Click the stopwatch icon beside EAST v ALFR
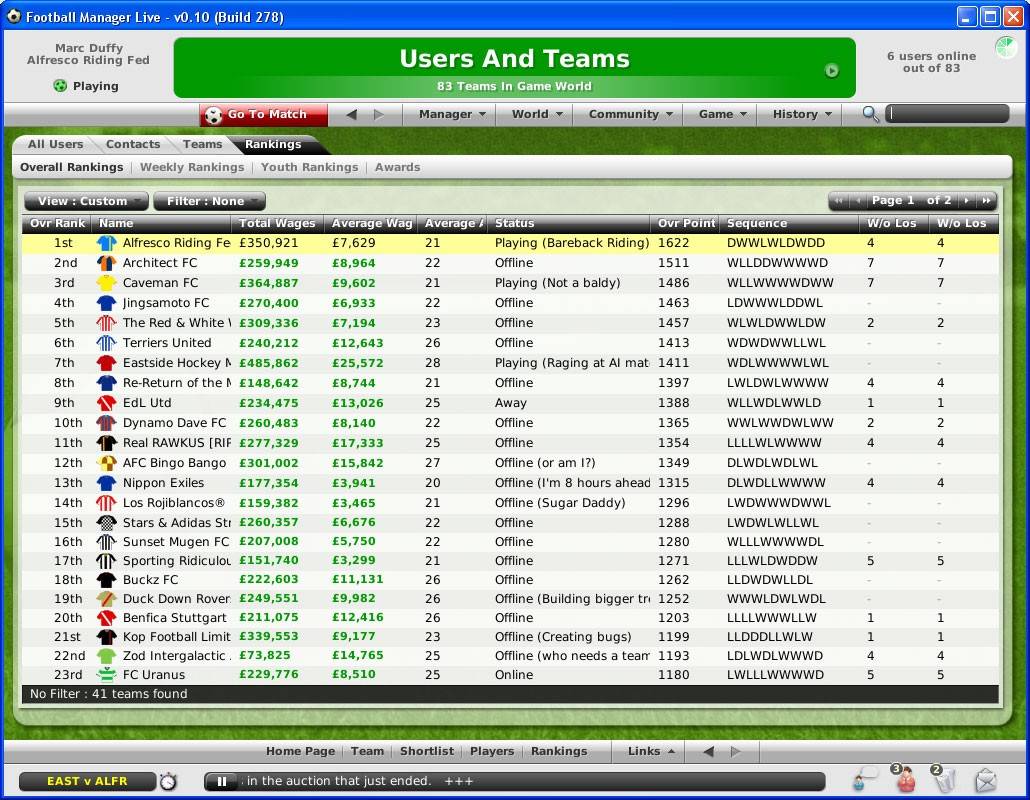This screenshot has height=800, width=1030. click(x=168, y=781)
